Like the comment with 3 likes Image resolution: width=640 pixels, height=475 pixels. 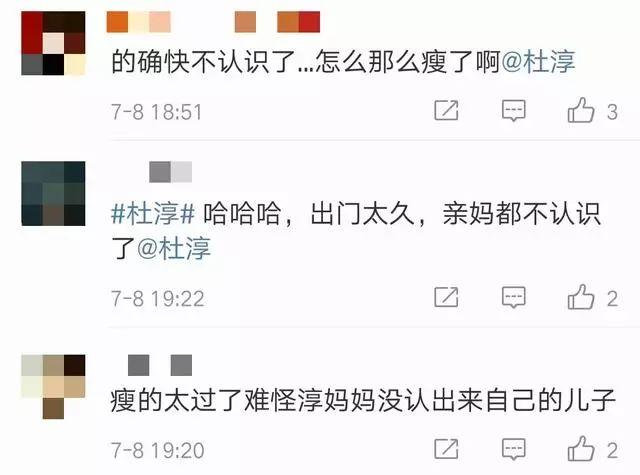(581, 110)
